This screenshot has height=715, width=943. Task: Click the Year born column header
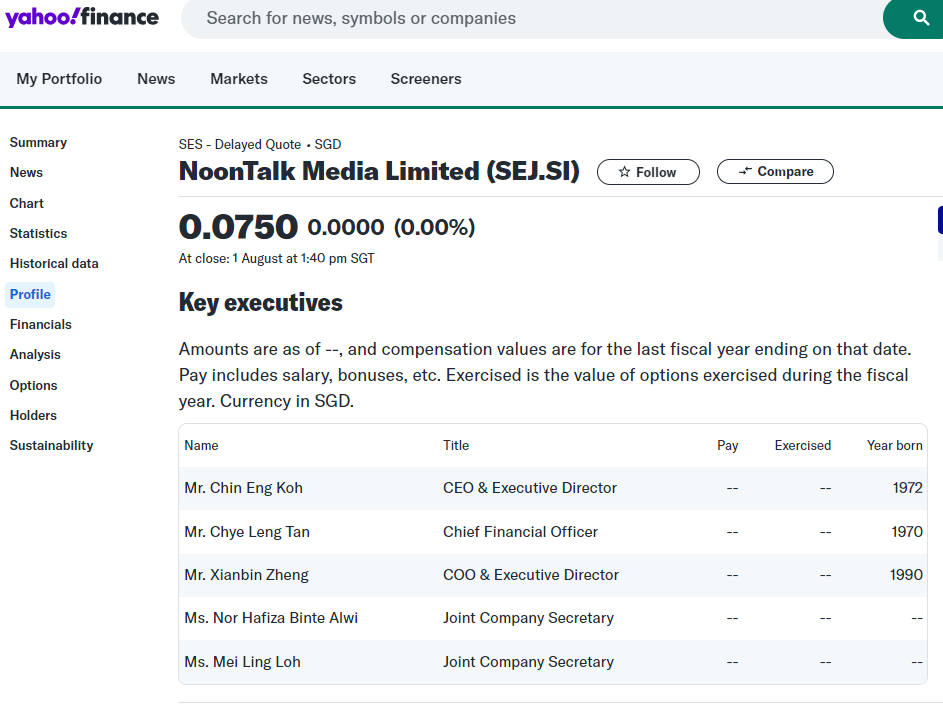click(x=894, y=446)
